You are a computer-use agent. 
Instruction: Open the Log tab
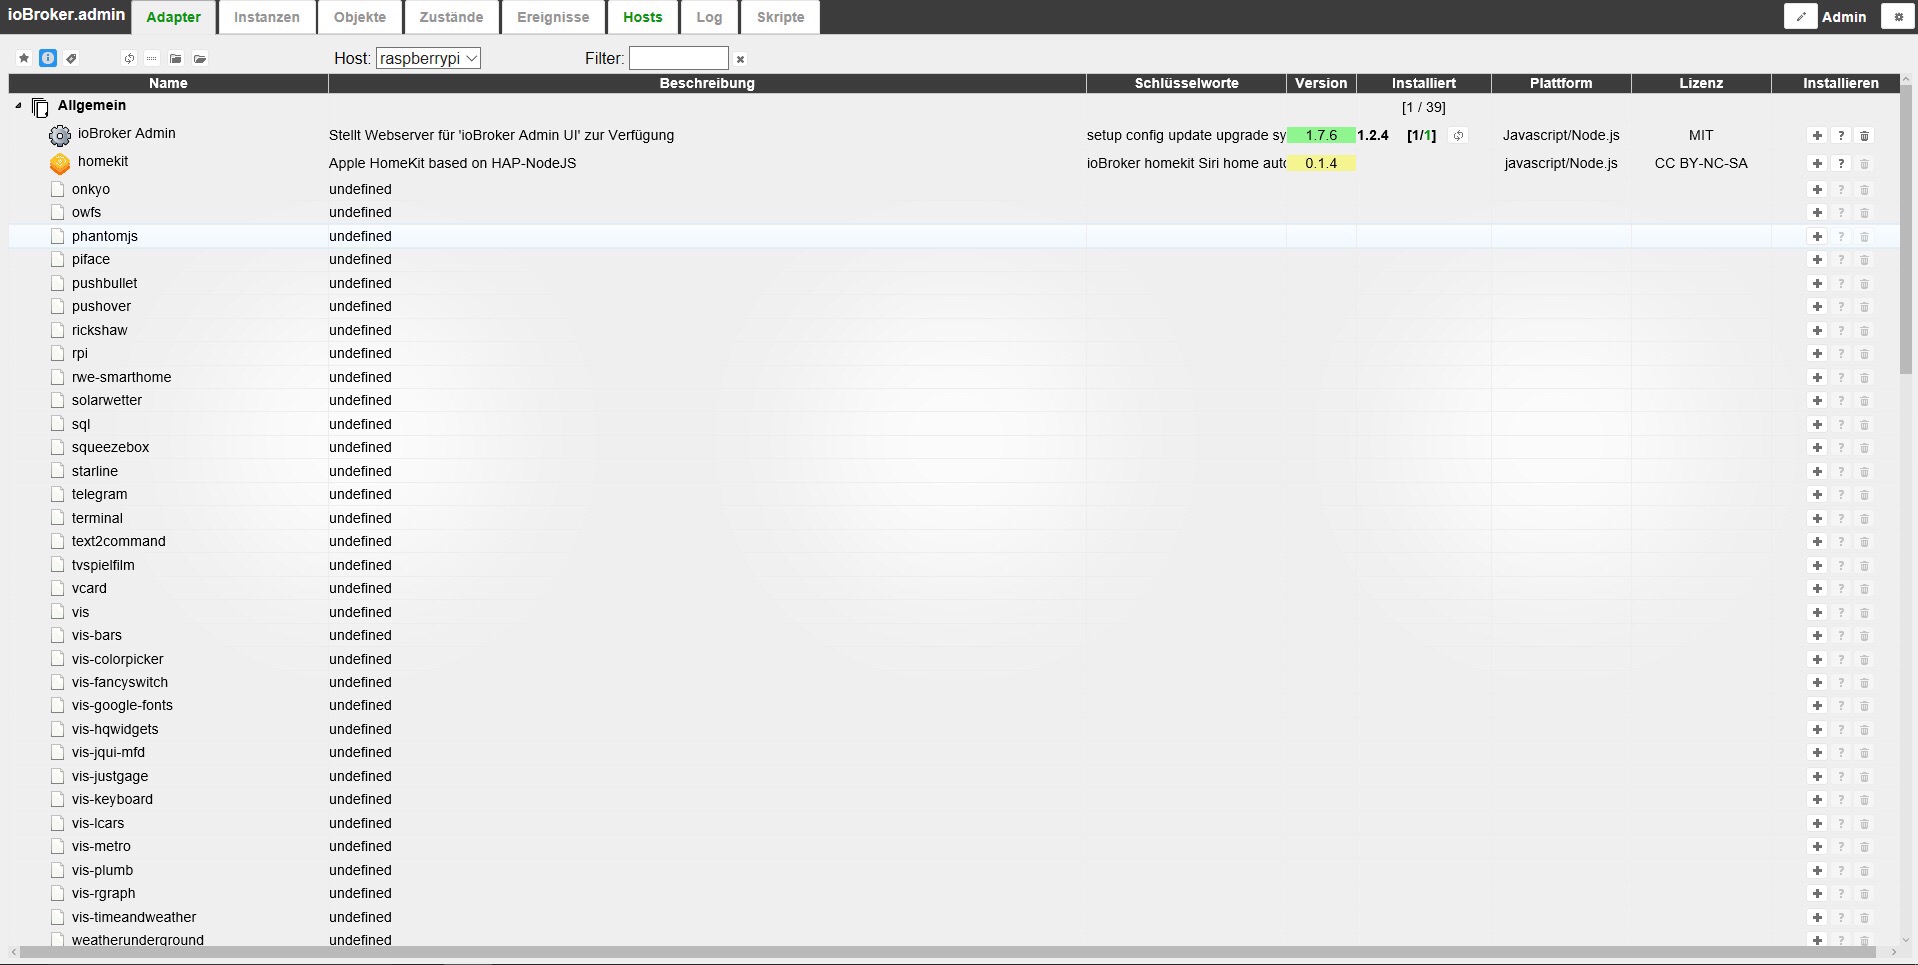pos(709,17)
